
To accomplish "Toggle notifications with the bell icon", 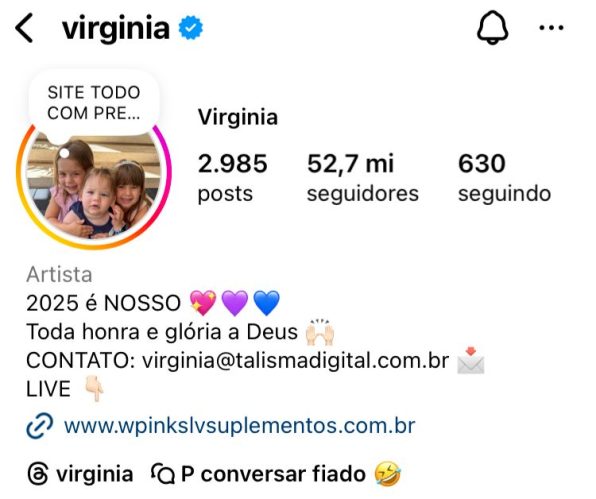I will 492,27.
